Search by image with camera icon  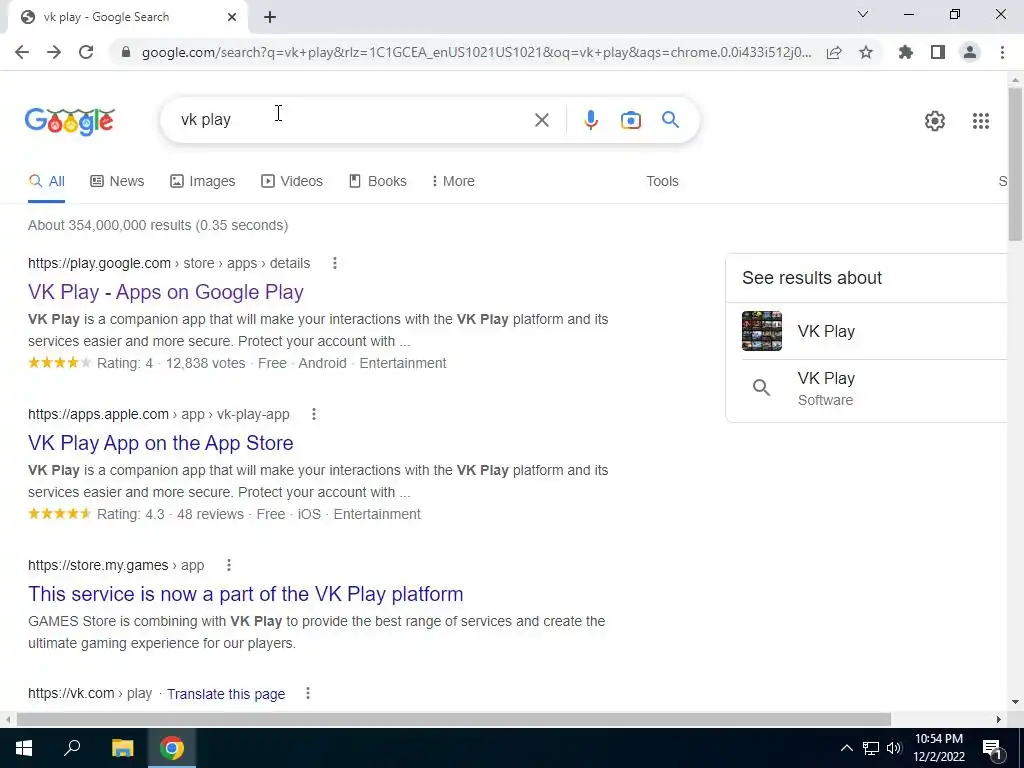coord(630,120)
